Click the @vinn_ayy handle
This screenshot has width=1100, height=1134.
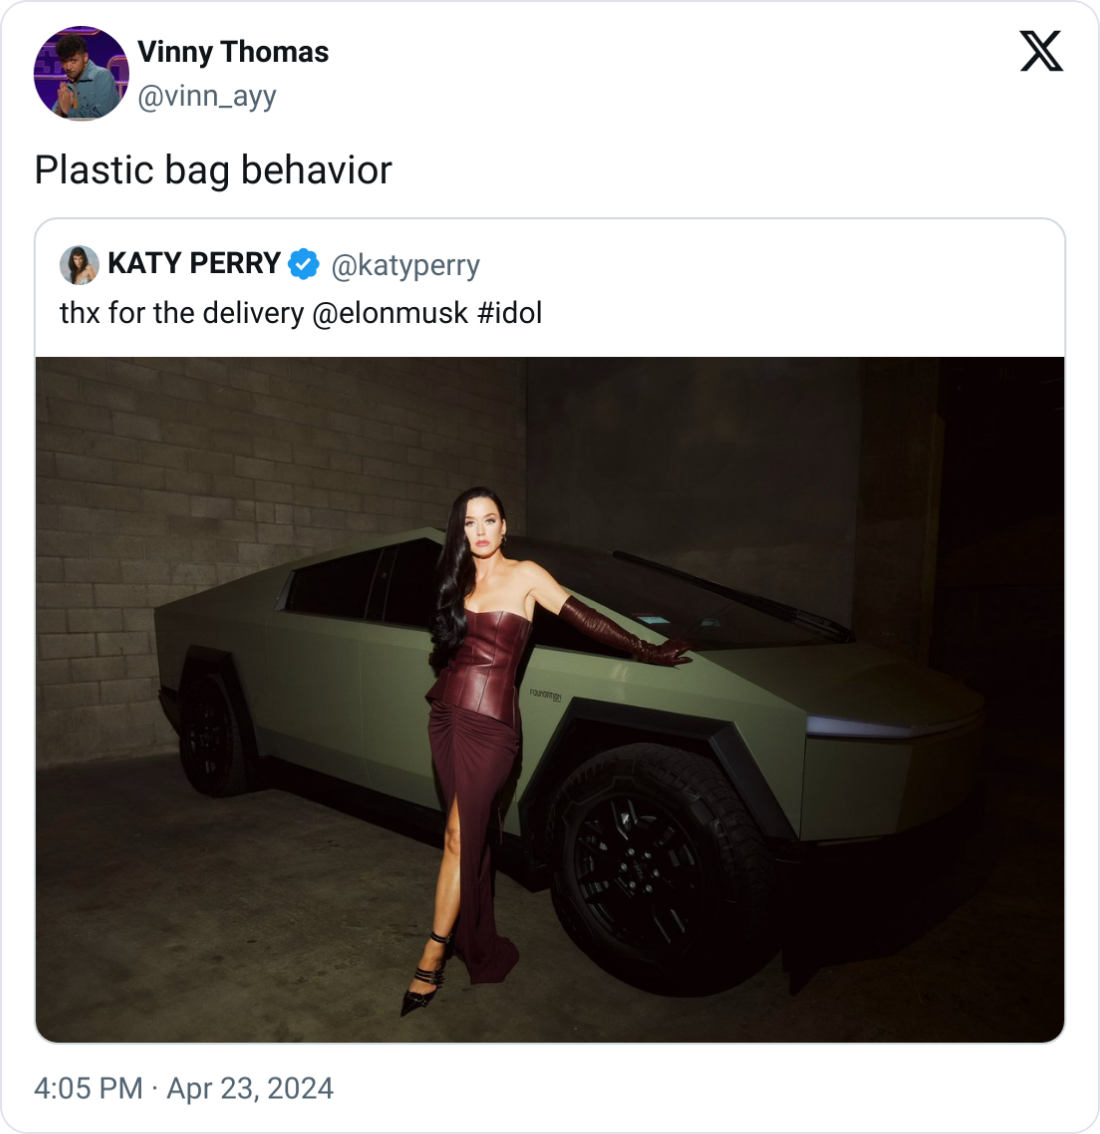(206, 97)
